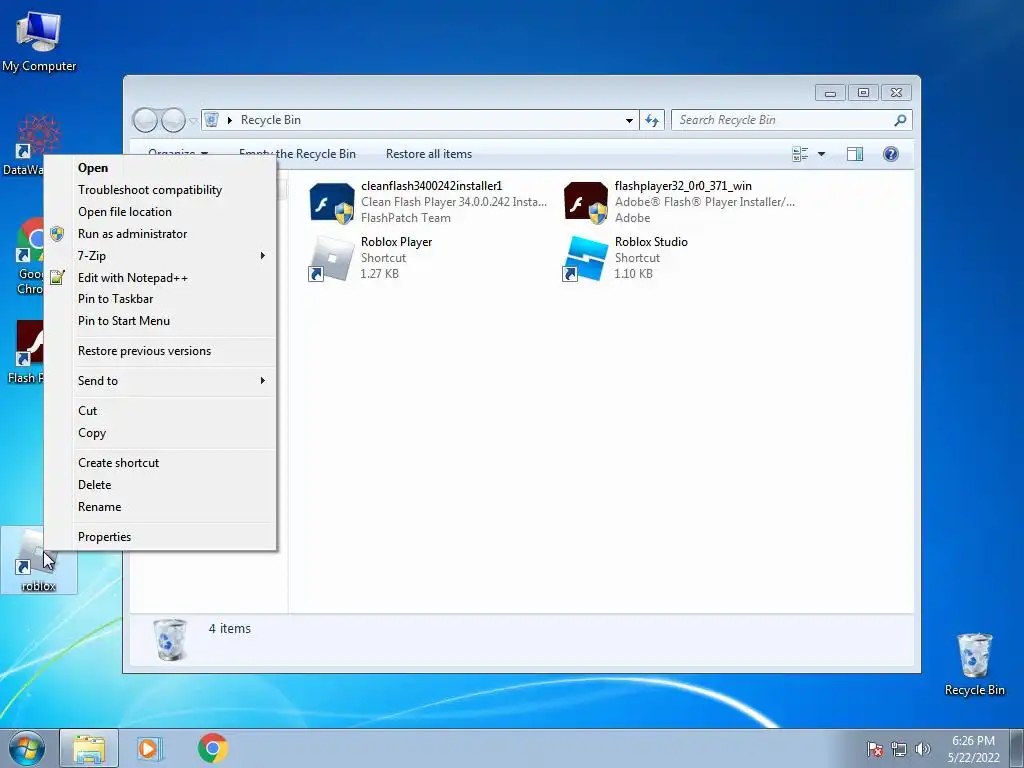Image resolution: width=1024 pixels, height=768 pixels.
Task: Select the roblox desktop shortcut
Action: click(39, 560)
